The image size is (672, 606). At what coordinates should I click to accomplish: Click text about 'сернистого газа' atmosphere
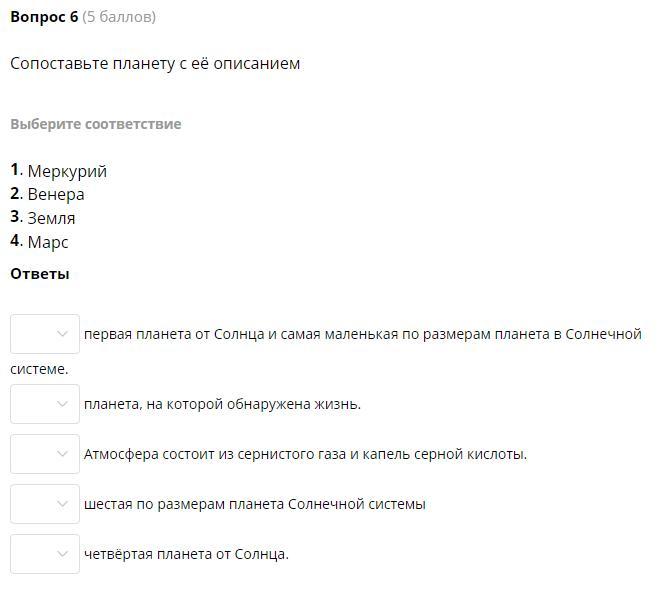click(305, 454)
